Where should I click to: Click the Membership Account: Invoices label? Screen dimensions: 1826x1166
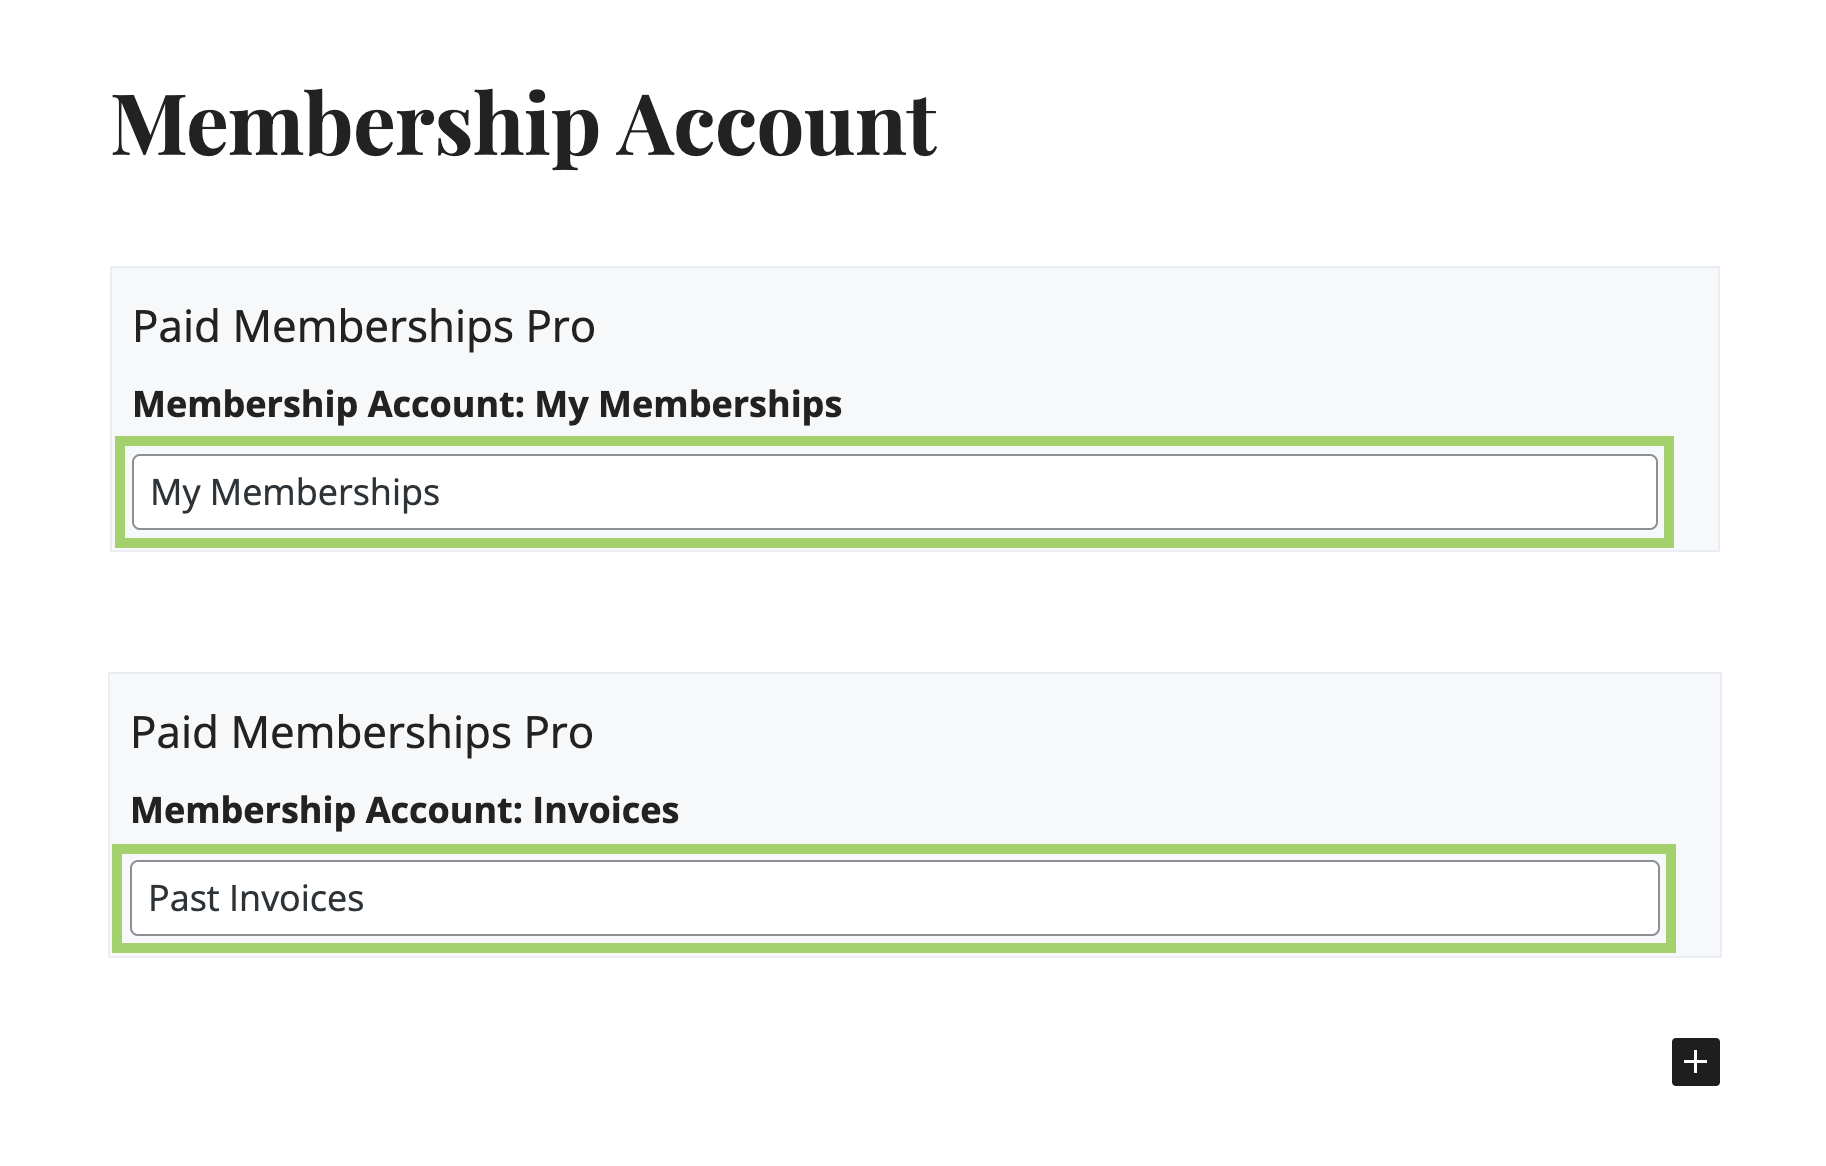[405, 810]
